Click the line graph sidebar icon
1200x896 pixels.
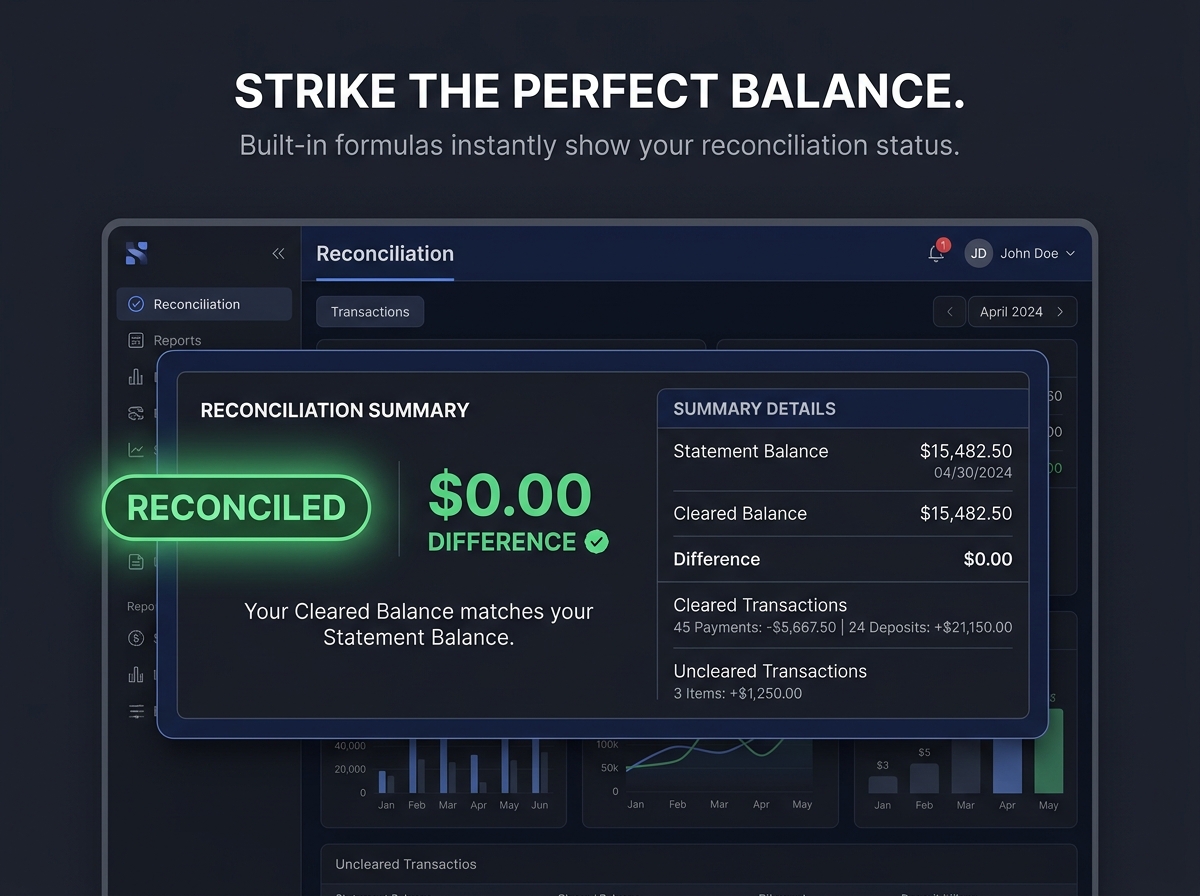(136, 450)
